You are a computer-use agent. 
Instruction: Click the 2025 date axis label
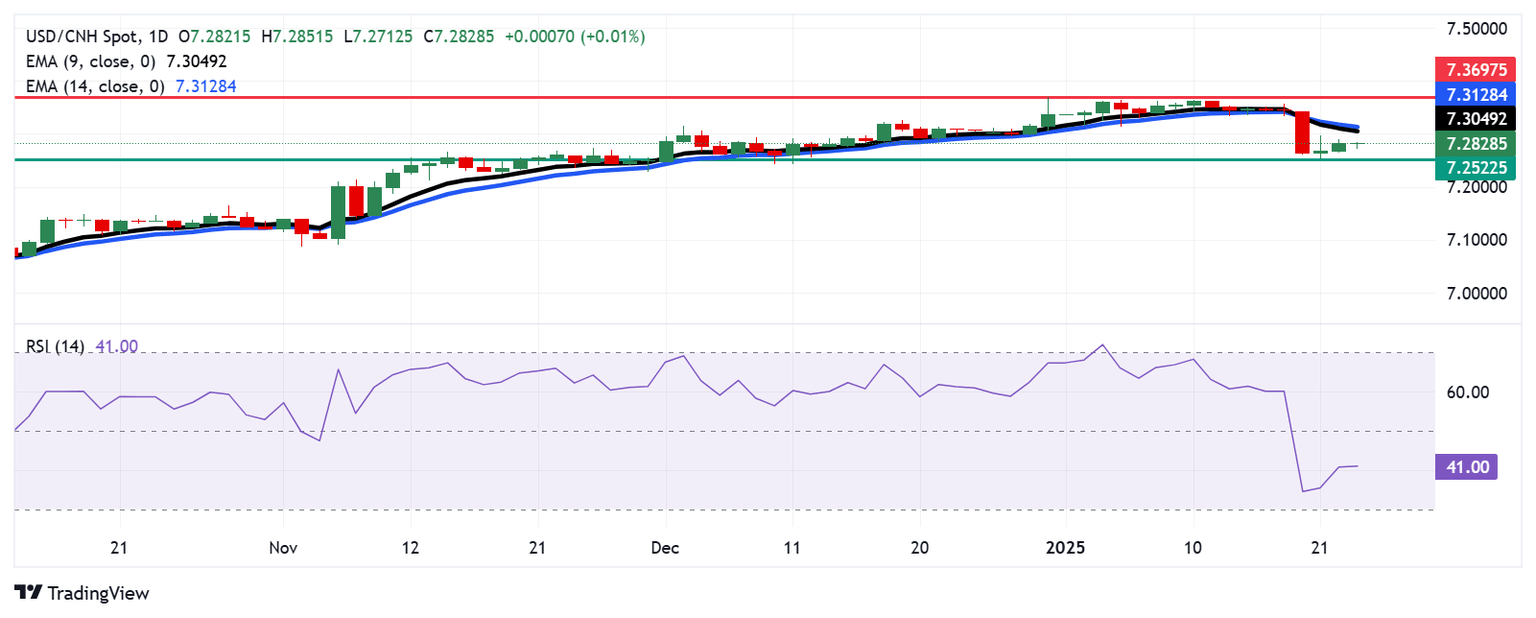1065,548
